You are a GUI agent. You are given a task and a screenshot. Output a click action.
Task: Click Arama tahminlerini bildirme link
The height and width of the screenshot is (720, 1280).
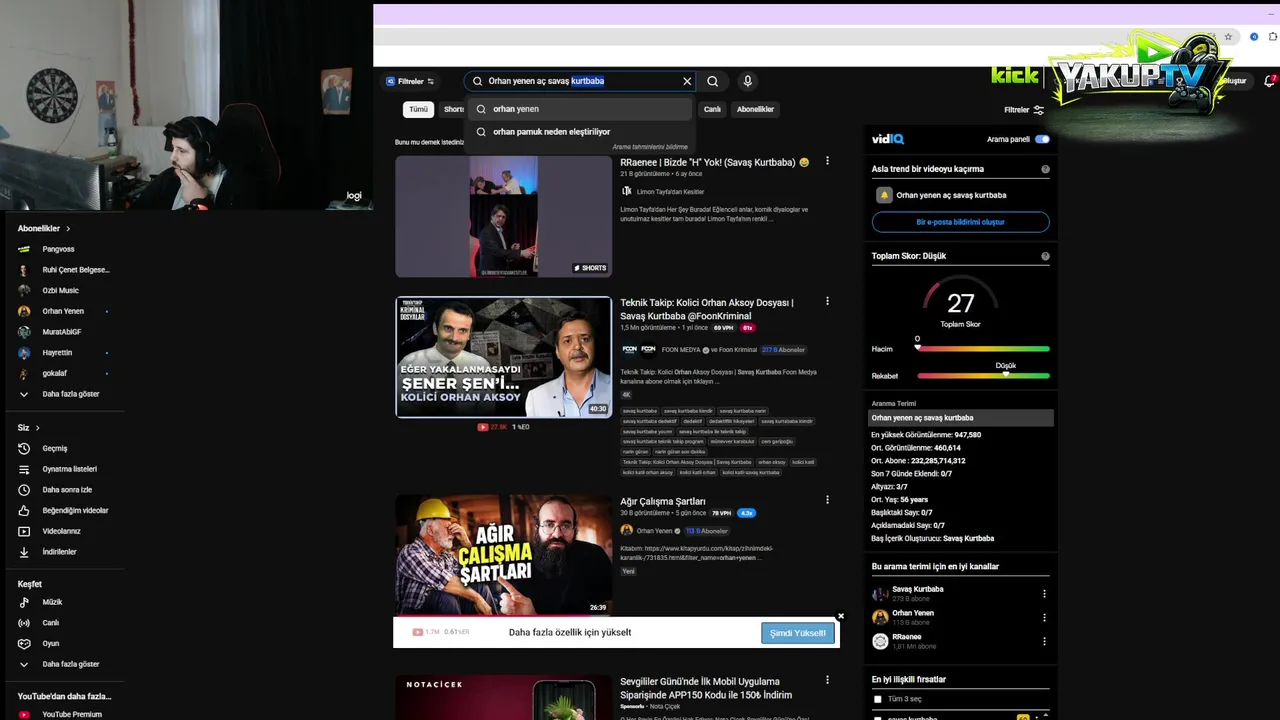[650, 147]
